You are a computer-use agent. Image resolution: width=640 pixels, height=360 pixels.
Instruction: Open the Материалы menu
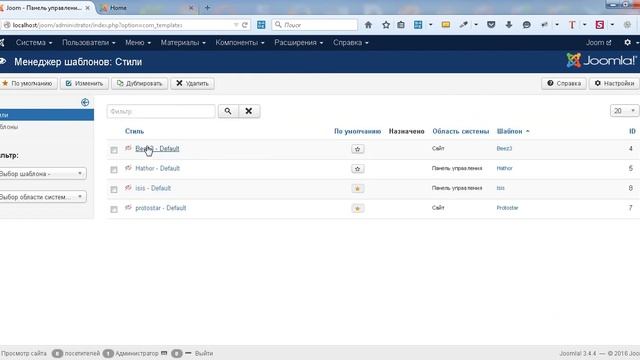183,42
